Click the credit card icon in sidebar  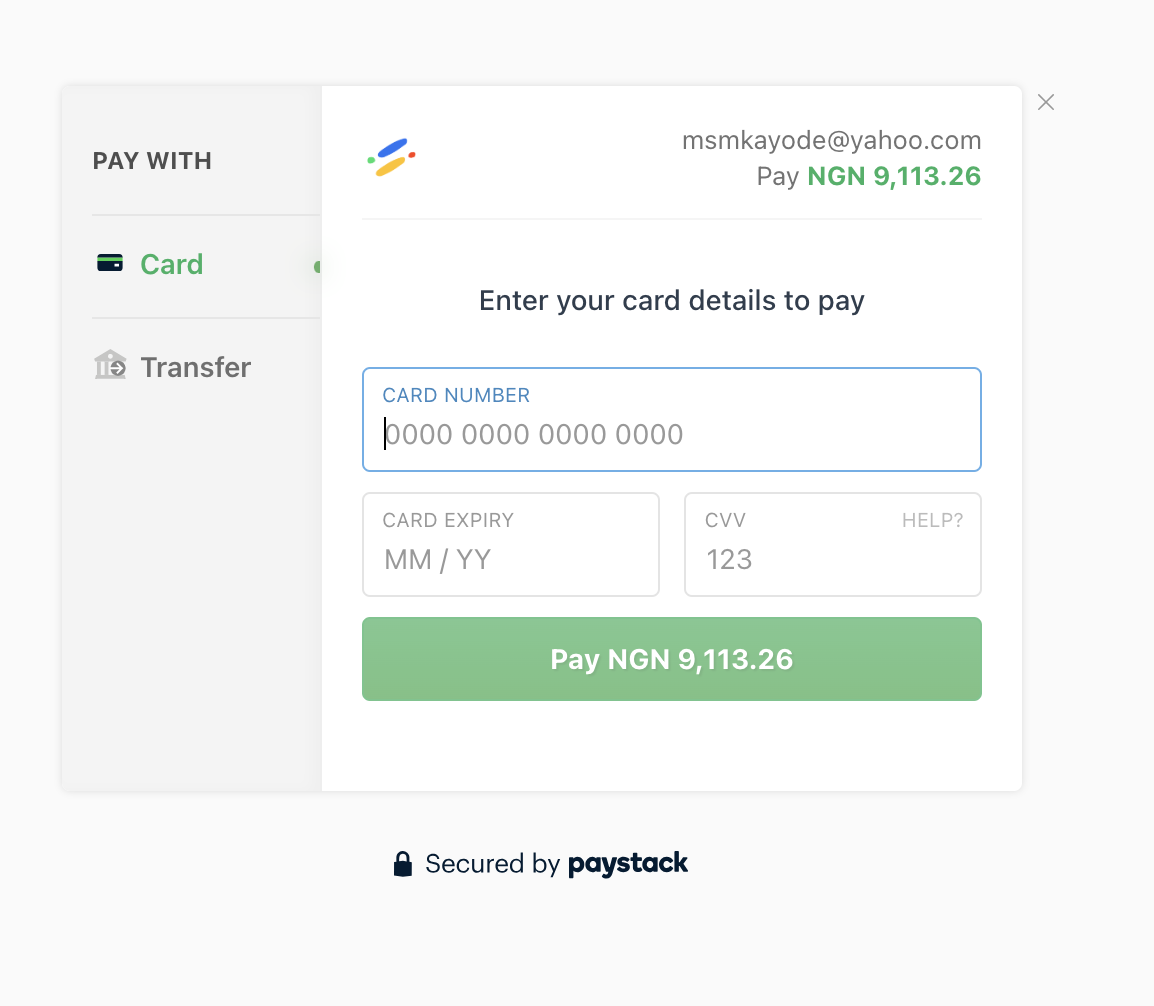(110, 263)
